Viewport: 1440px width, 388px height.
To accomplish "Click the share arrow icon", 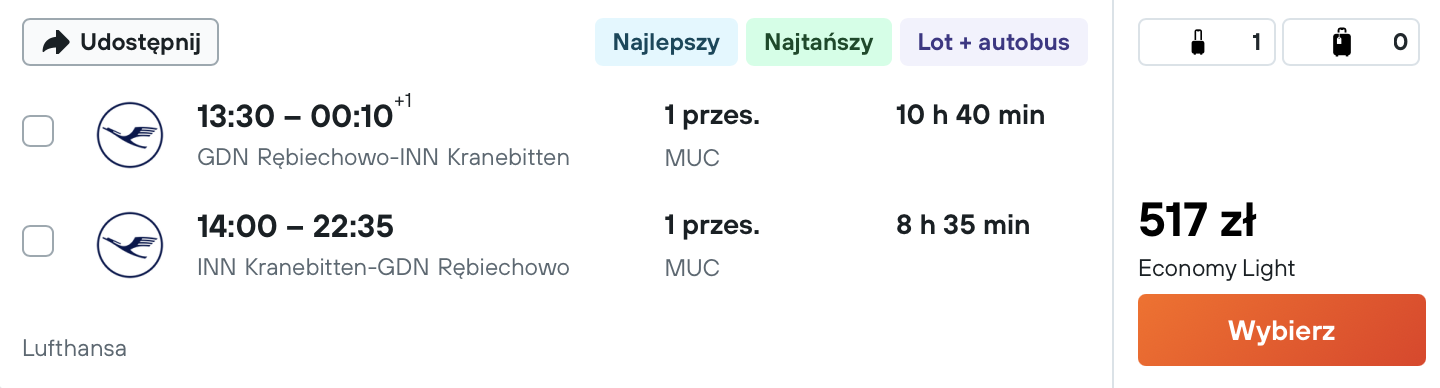I will tap(56, 42).
